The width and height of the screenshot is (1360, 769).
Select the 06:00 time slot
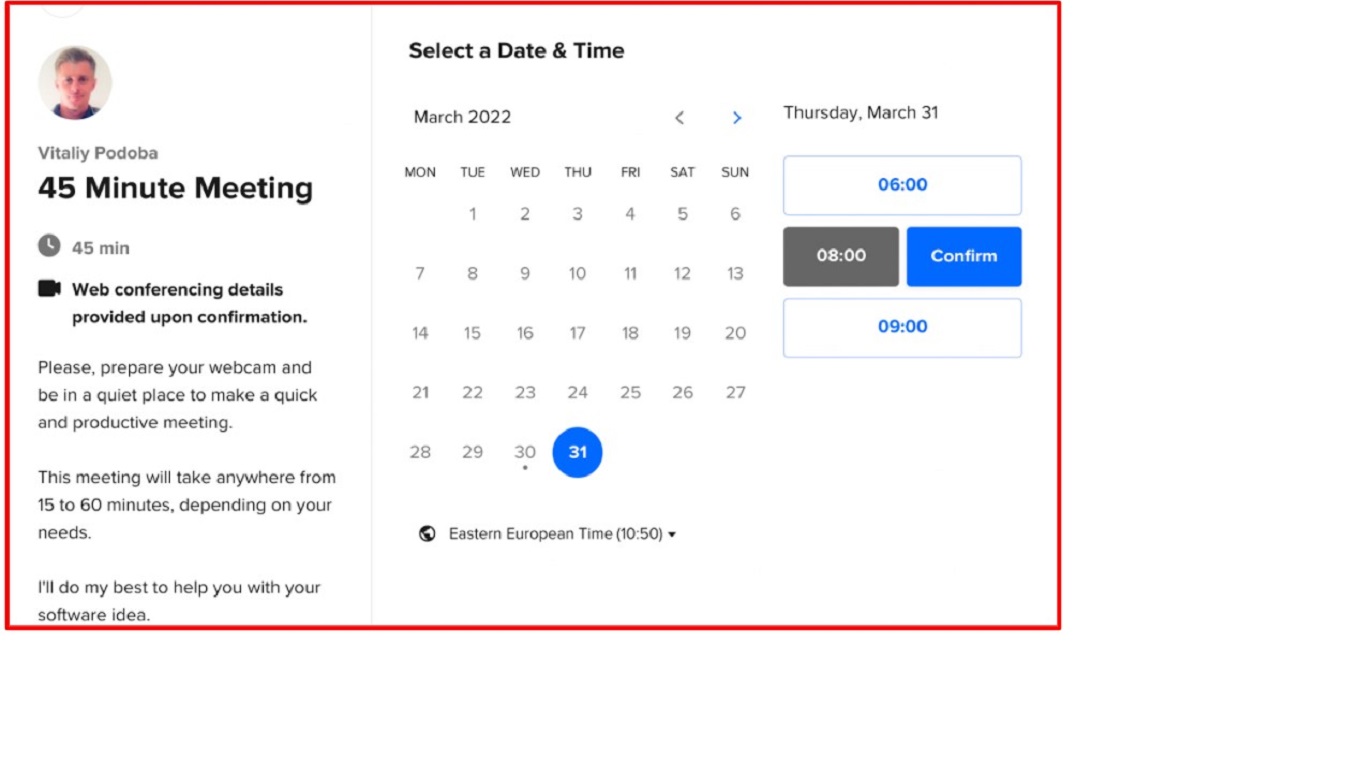click(x=902, y=185)
